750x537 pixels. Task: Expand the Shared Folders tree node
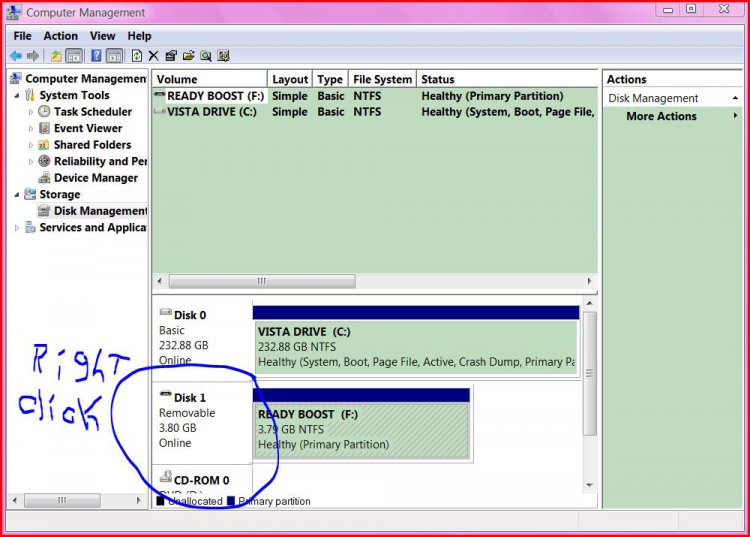pos(31,145)
